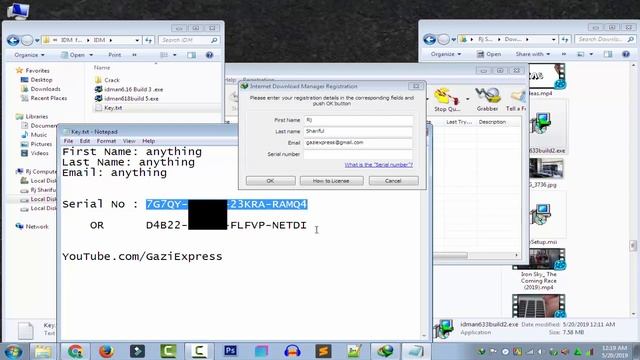Open the Windows Start menu
This screenshot has height=360, width=640.
13,351
